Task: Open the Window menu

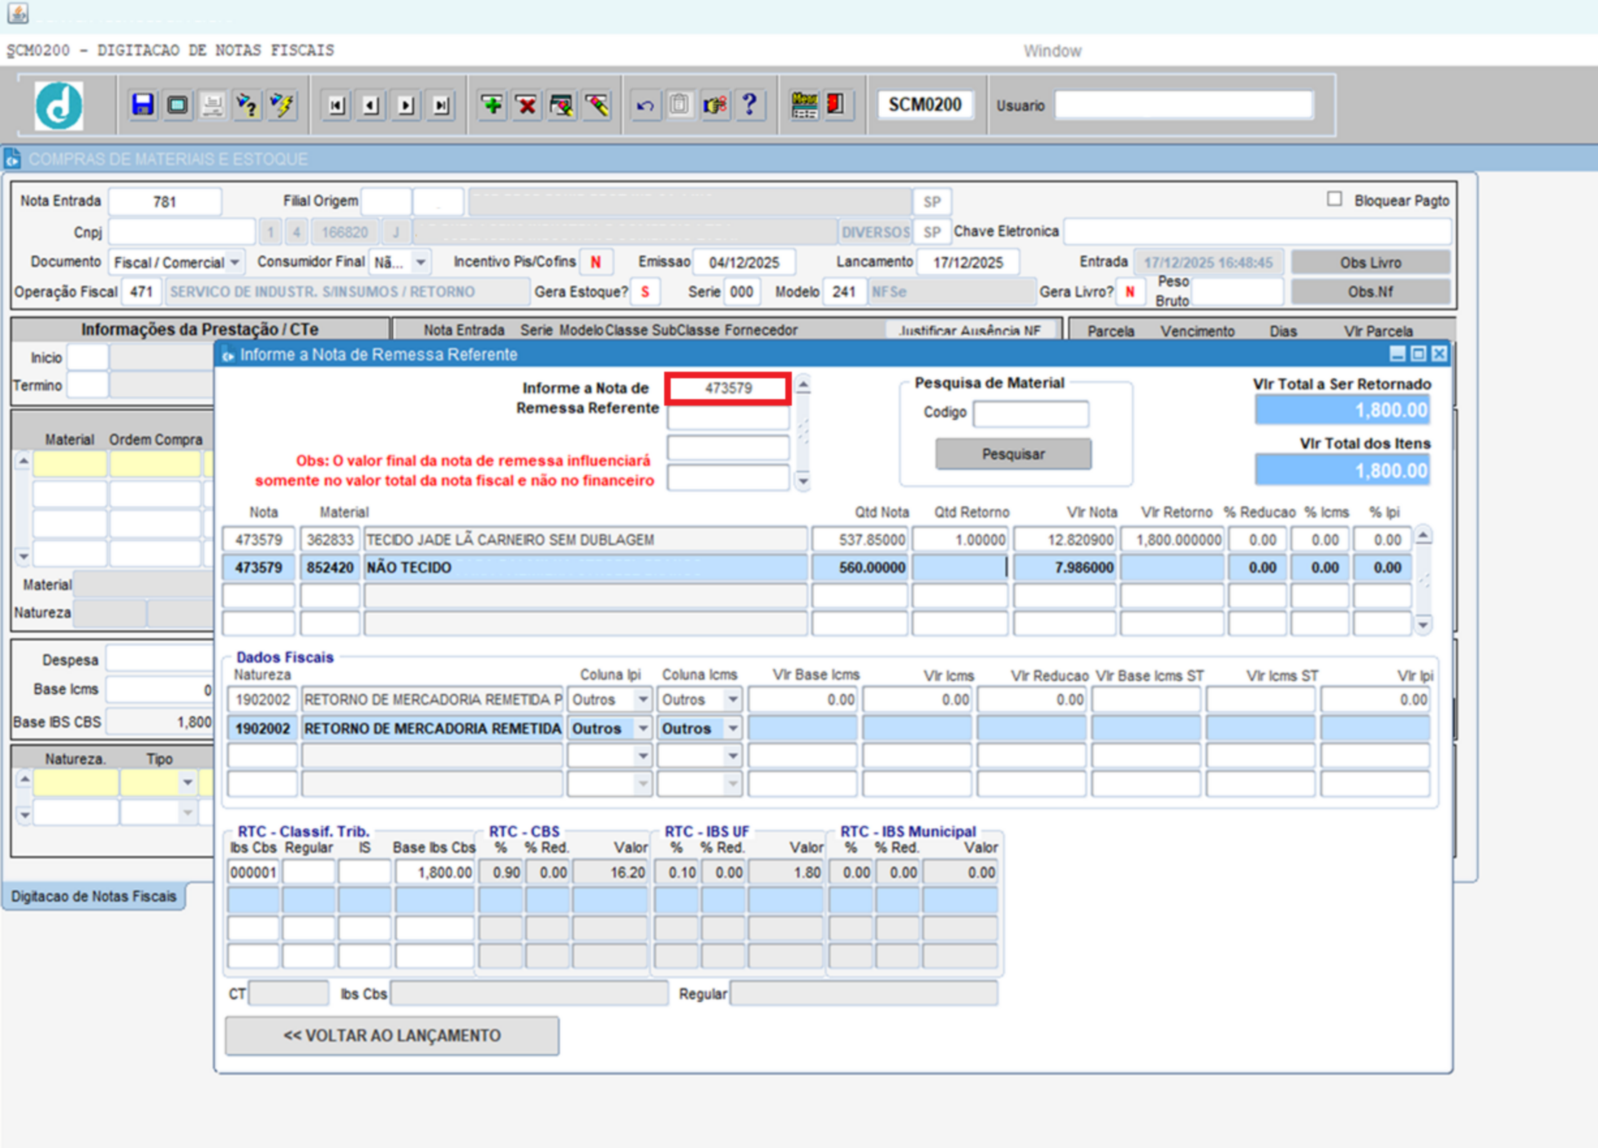Action: coord(1051,51)
